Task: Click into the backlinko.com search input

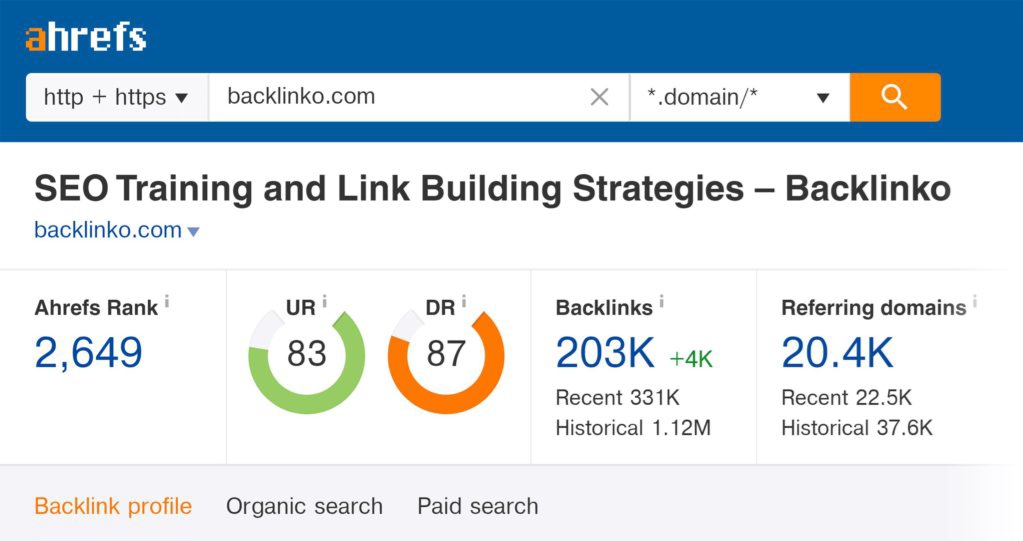Action: (x=400, y=97)
